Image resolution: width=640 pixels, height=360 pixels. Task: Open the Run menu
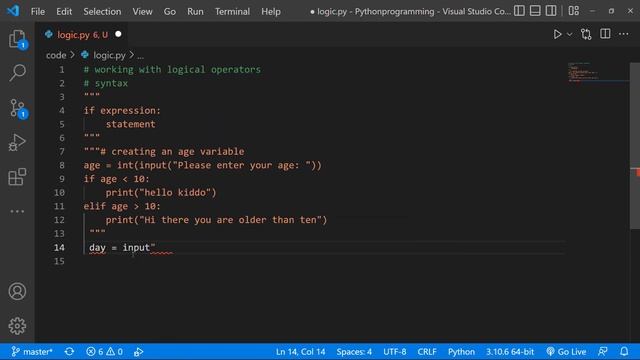point(195,11)
